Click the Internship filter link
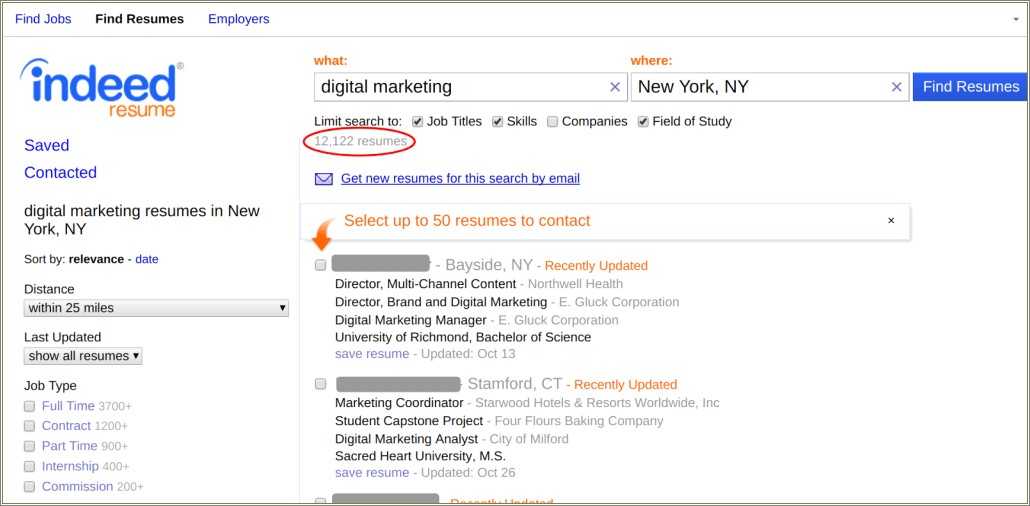Screen dimensions: 1030x506 pos(70,467)
